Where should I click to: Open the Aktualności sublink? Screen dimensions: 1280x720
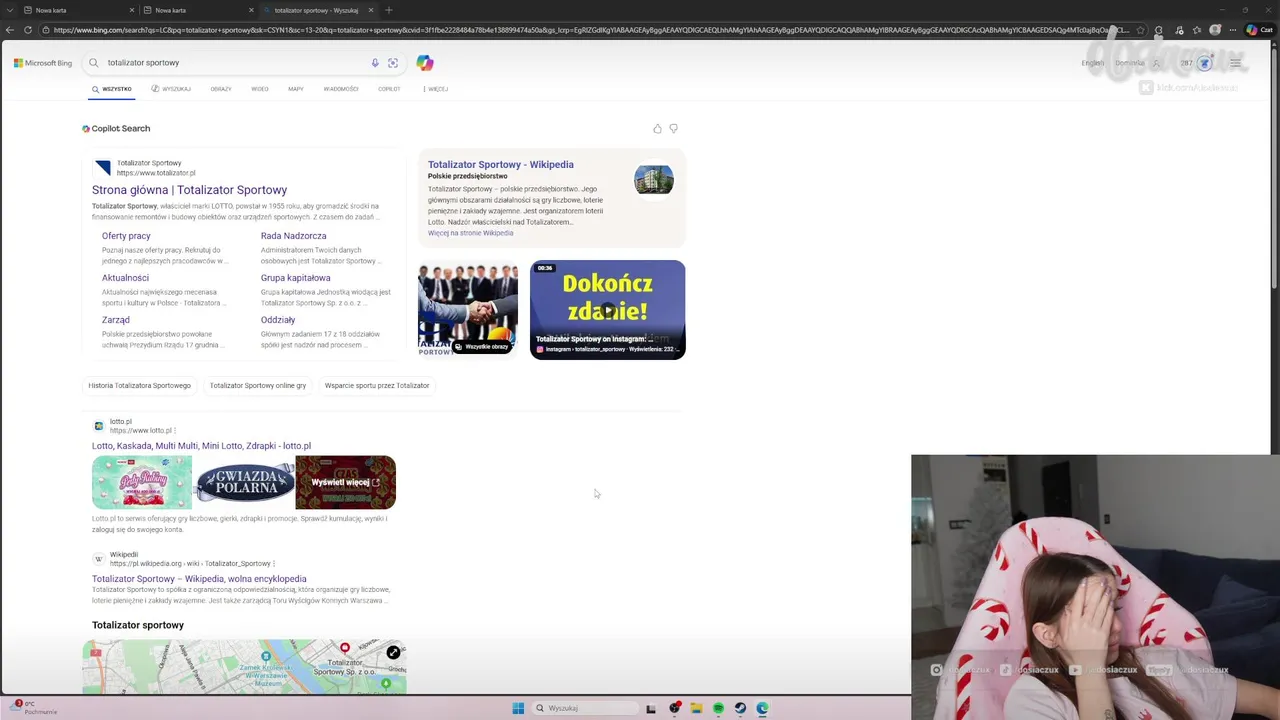[x=125, y=278]
